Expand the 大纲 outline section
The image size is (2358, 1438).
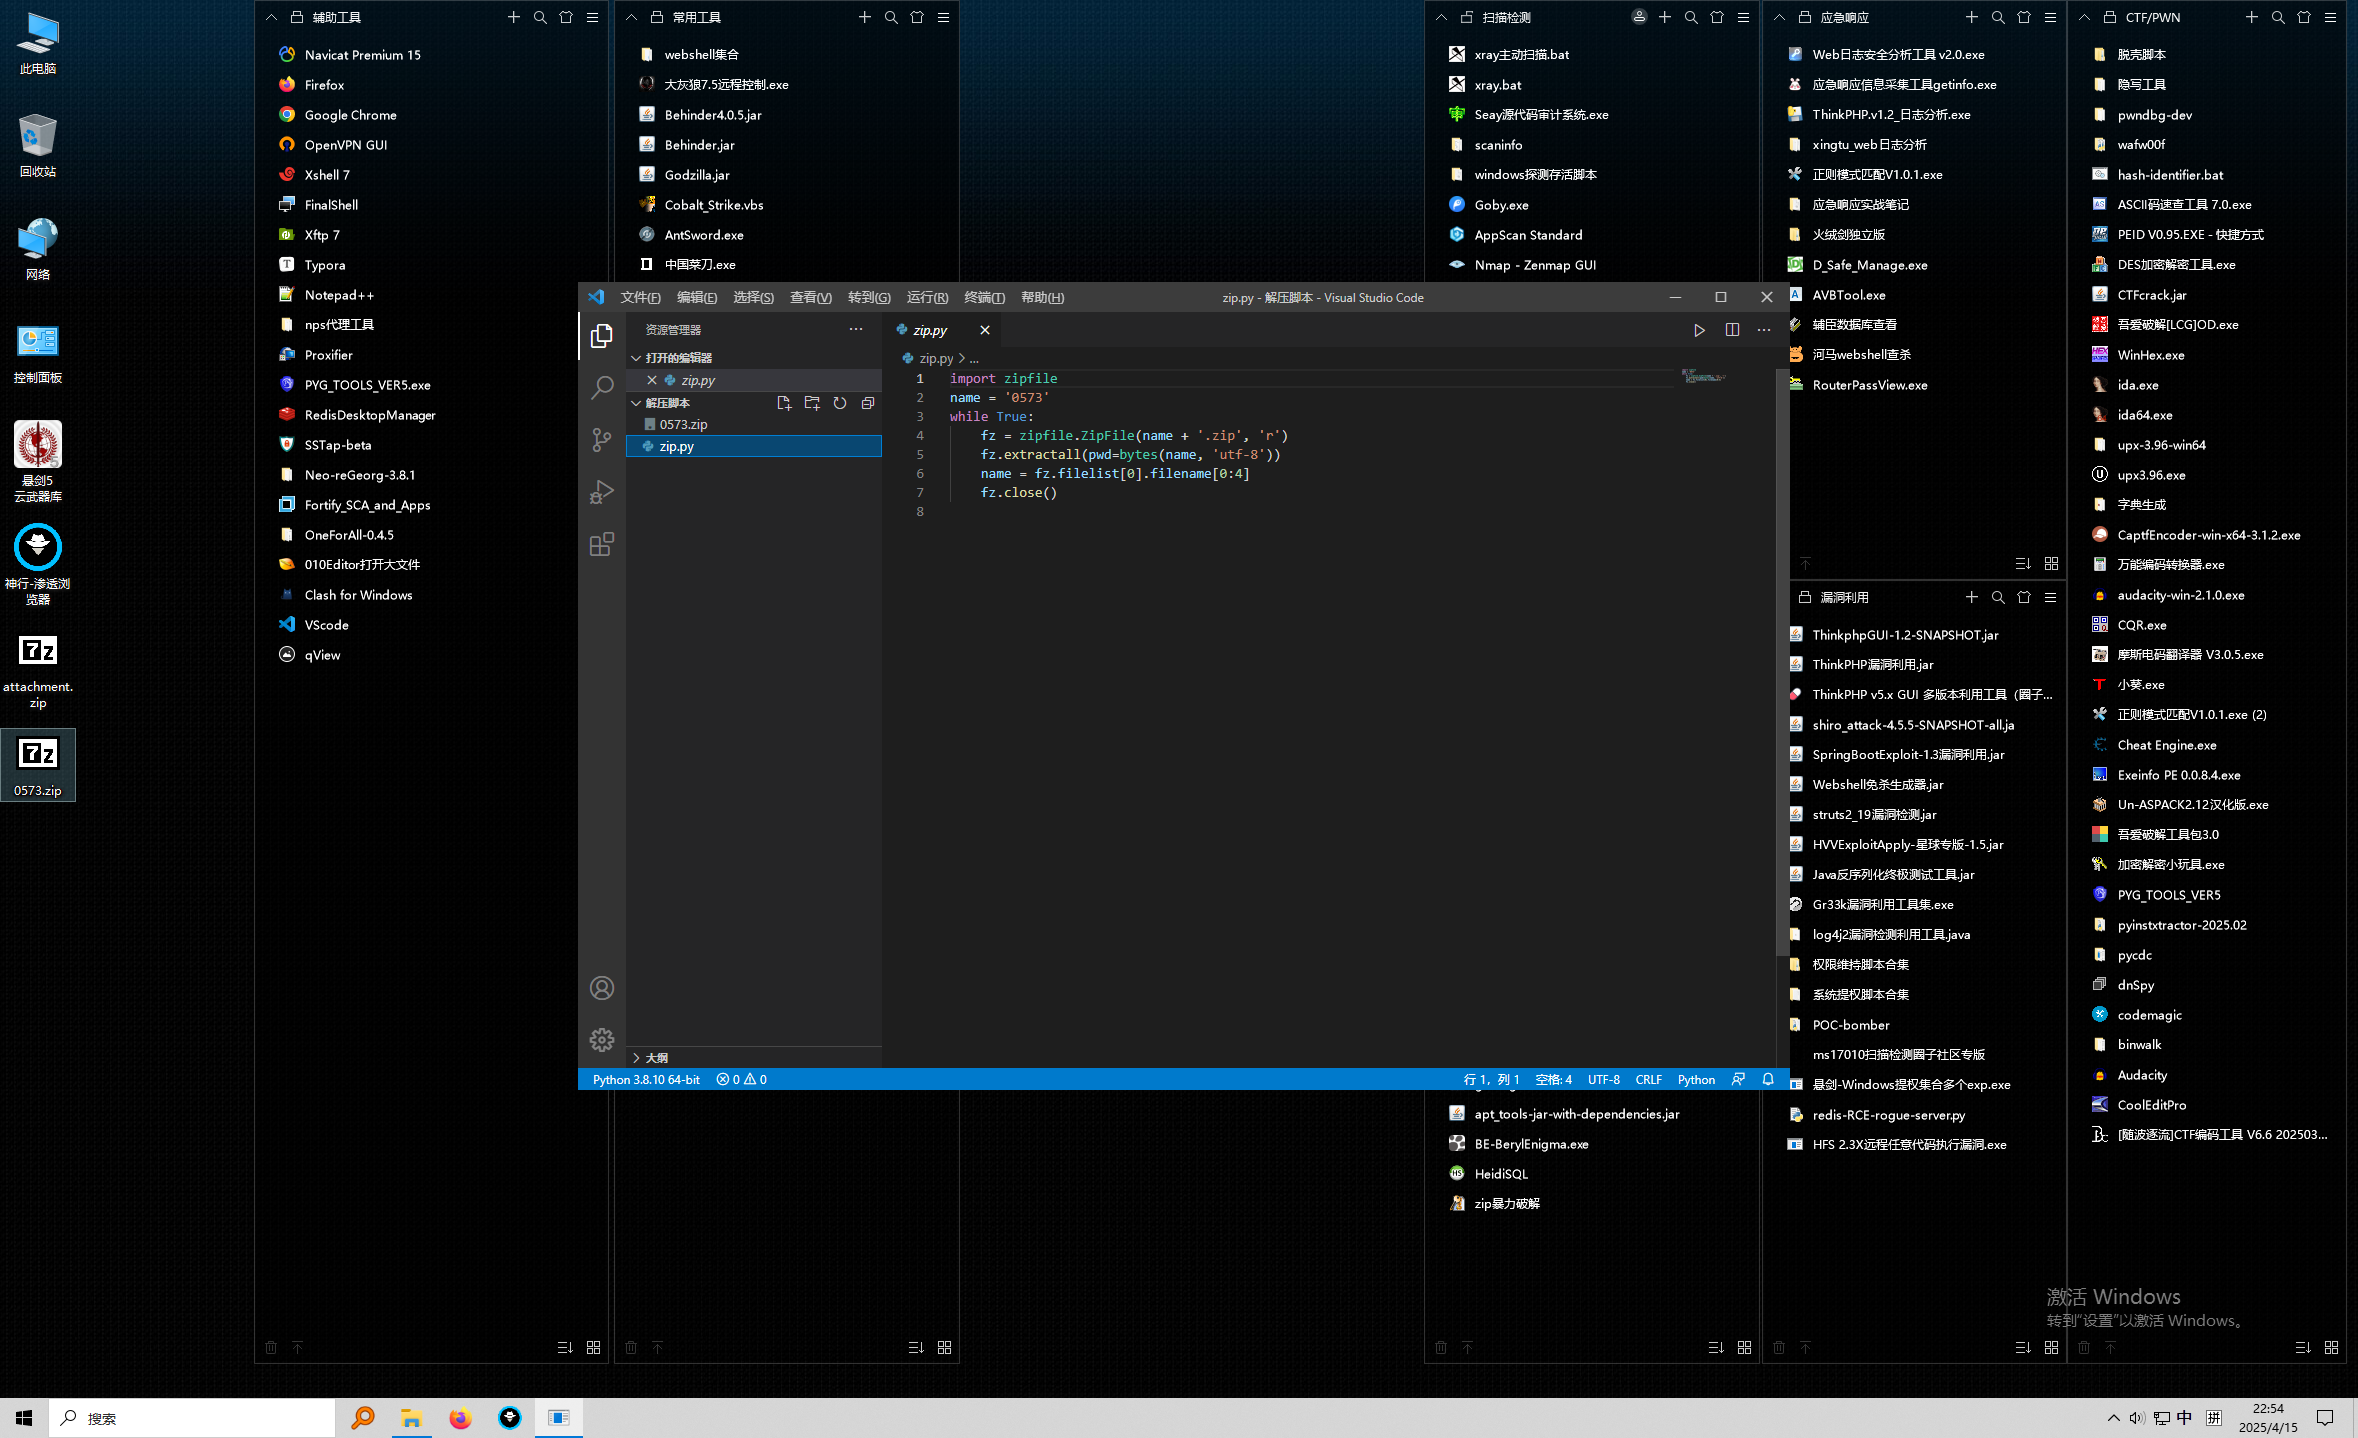[x=636, y=1058]
